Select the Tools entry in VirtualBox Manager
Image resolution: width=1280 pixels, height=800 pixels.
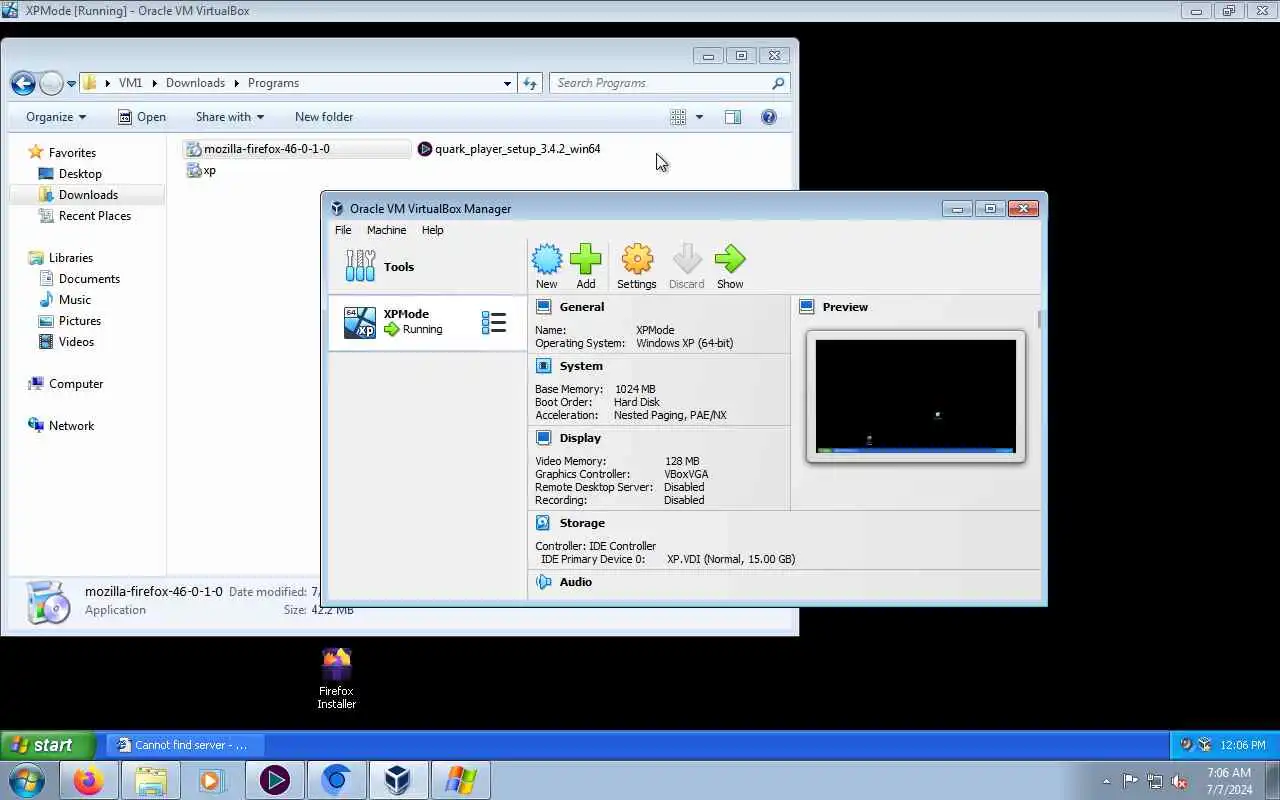[x=427, y=267]
